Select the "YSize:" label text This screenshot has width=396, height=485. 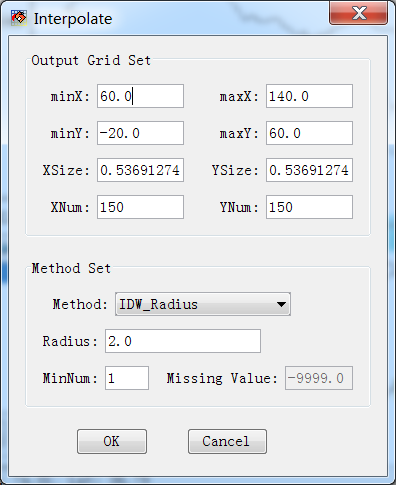pyautogui.click(x=235, y=171)
